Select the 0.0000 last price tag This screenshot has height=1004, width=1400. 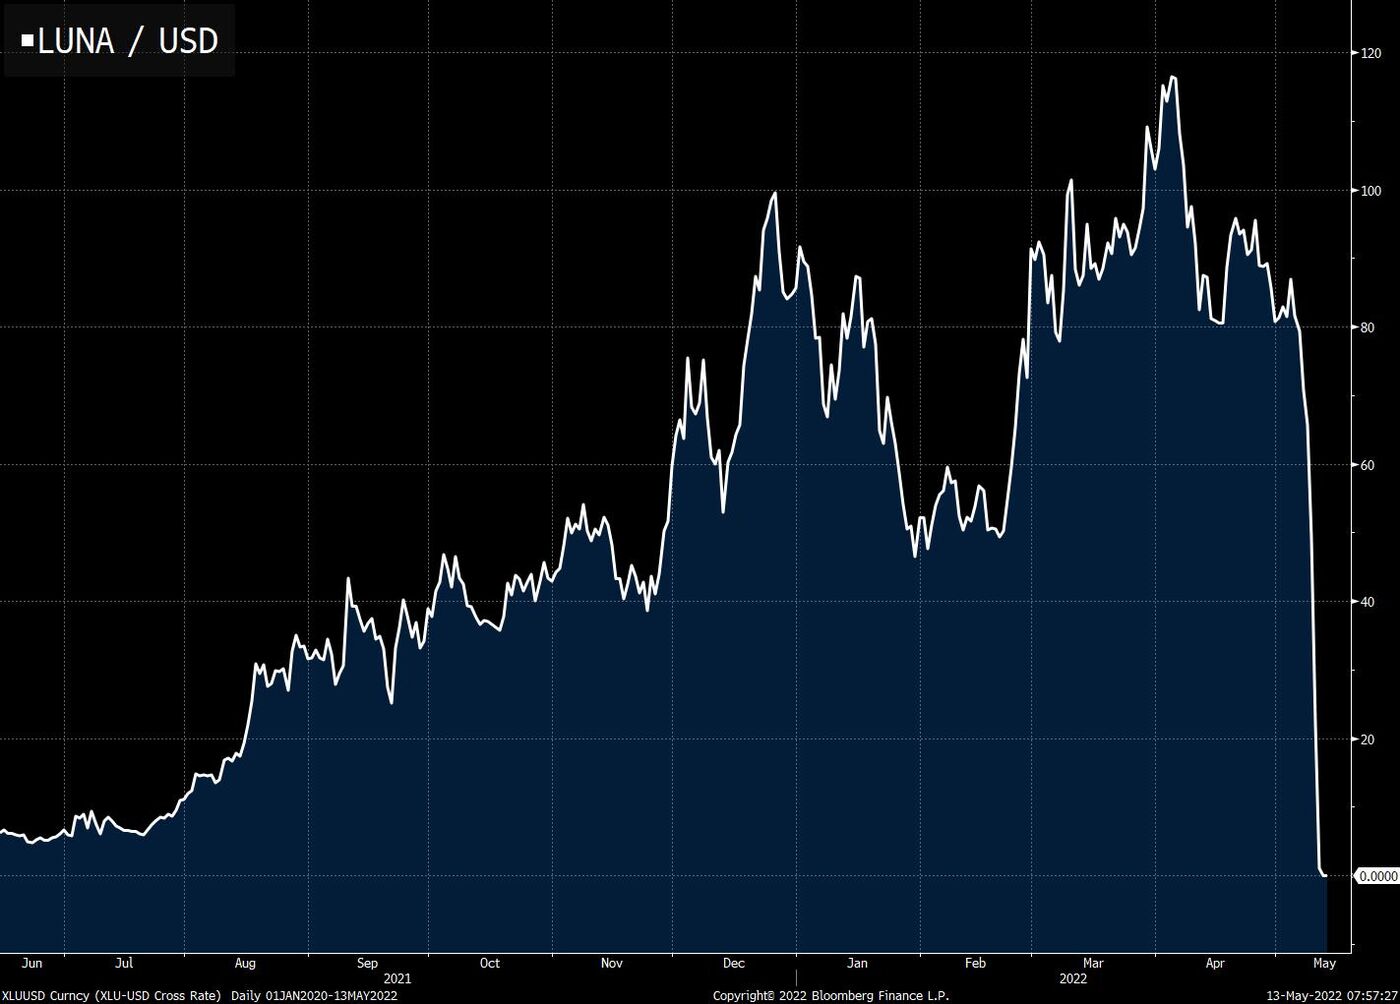[1377, 876]
